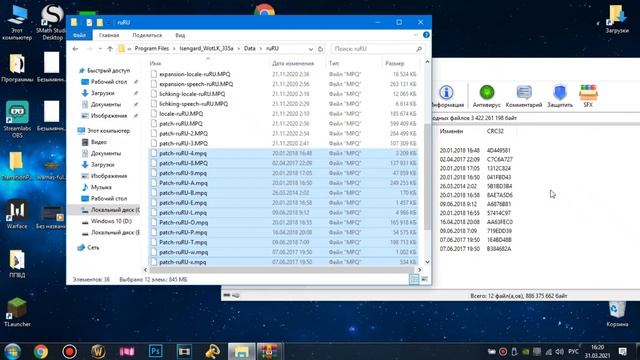
Task: Open File Explorer taskbar button
Action: (x=241, y=351)
